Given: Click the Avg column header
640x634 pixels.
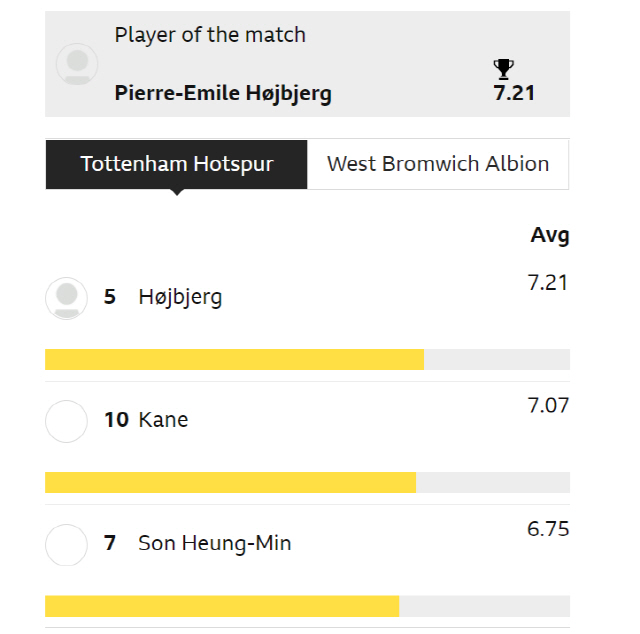Looking at the screenshot, I should coord(550,236).
